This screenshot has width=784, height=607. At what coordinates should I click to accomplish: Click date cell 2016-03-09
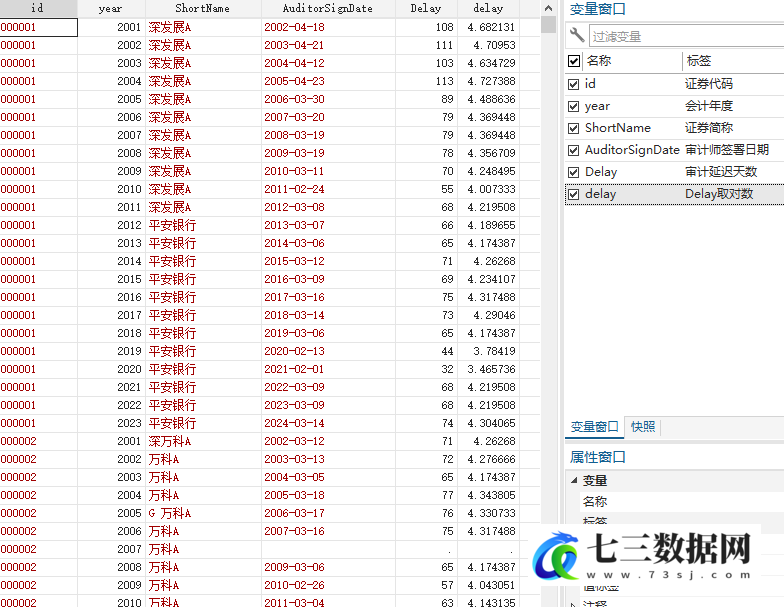tap(294, 280)
